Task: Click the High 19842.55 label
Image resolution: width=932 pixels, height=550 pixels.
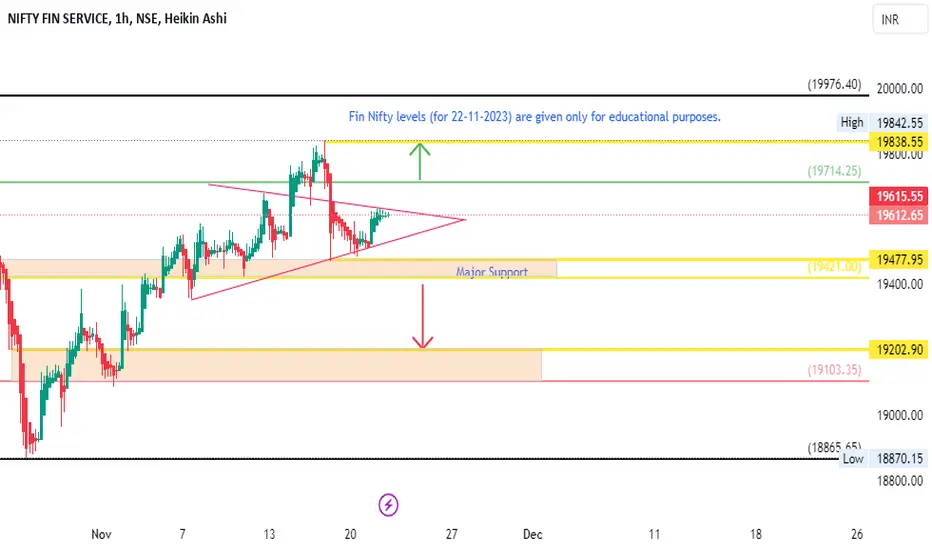Action: (x=883, y=122)
